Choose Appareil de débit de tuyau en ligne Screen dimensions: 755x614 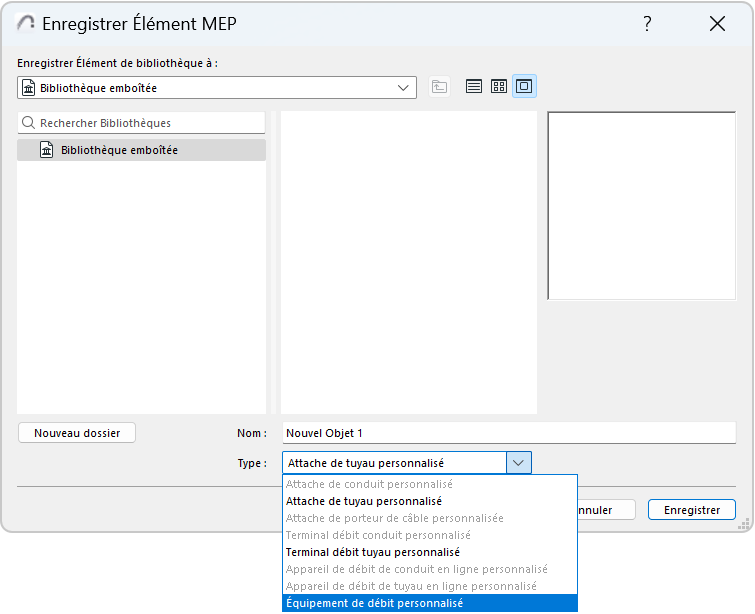click(x=430, y=586)
